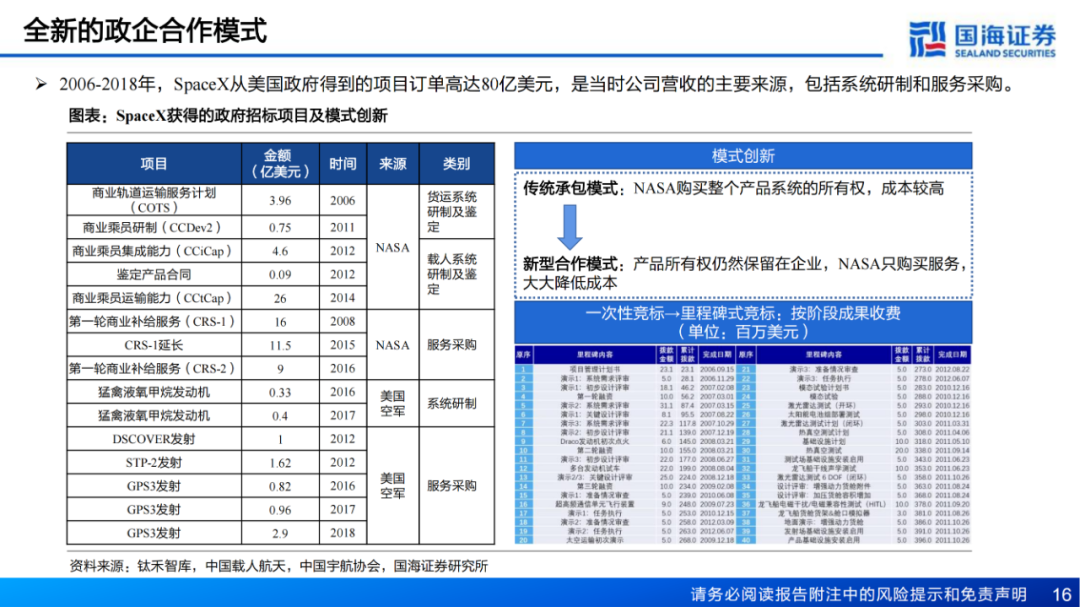Viewport: 1080px width, 607px height.
Task: Click the footer disclaimer 请务必阅读报告附注中的风险提示和免责声明
Action: [x=858, y=594]
